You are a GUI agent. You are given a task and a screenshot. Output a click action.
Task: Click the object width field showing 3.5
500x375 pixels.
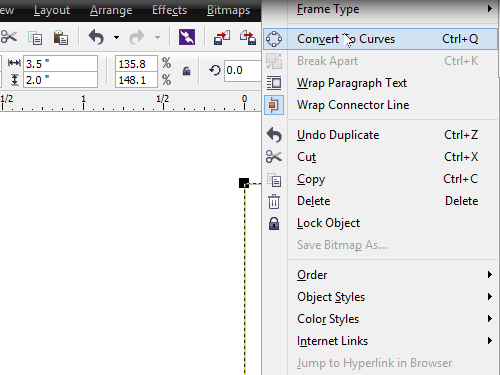click(60, 64)
